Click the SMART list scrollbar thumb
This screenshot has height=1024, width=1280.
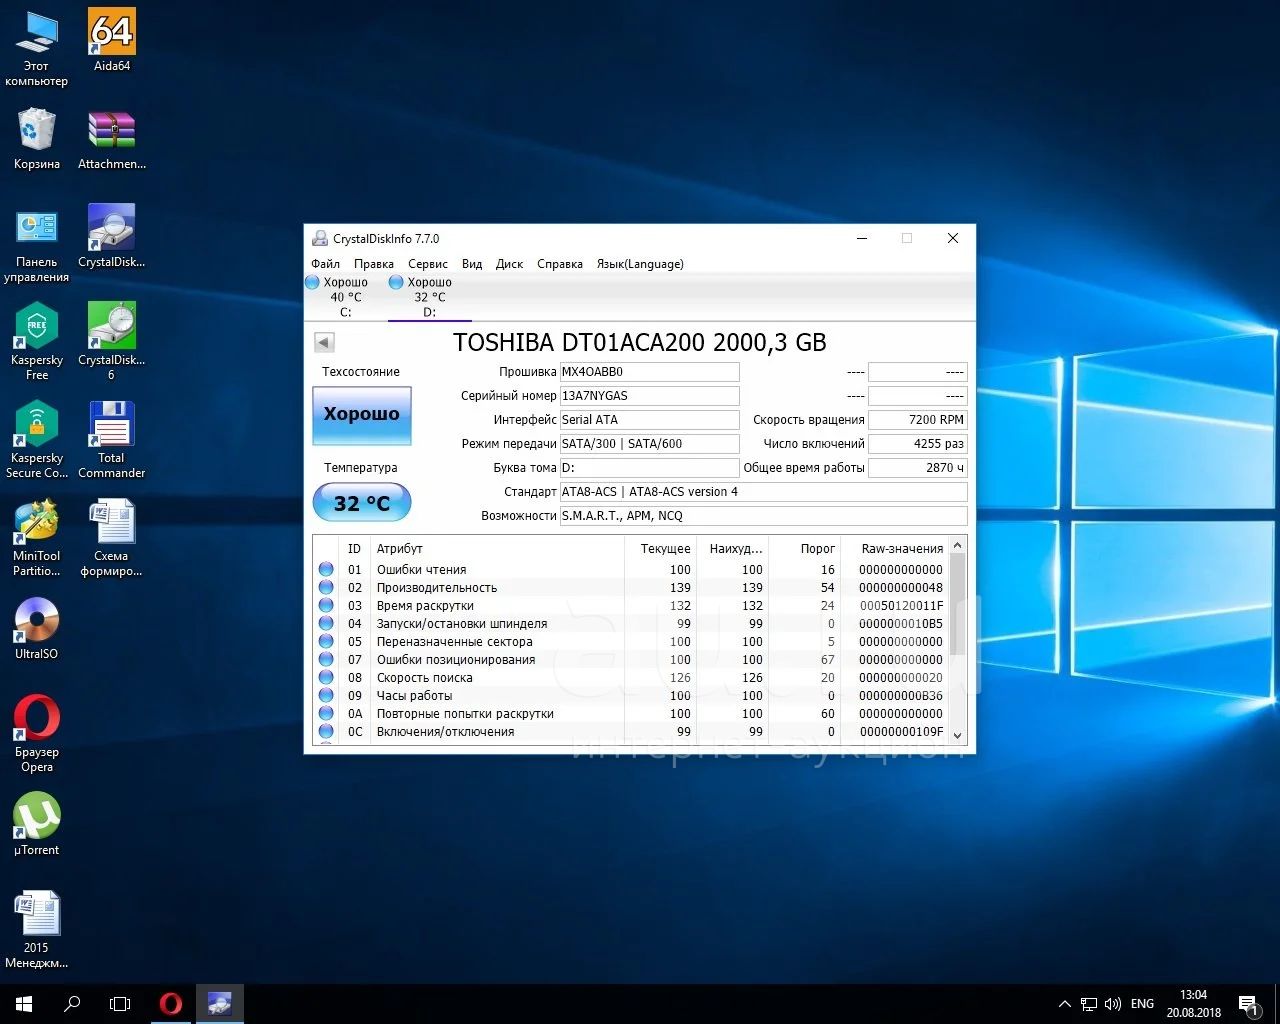pos(957,605)
